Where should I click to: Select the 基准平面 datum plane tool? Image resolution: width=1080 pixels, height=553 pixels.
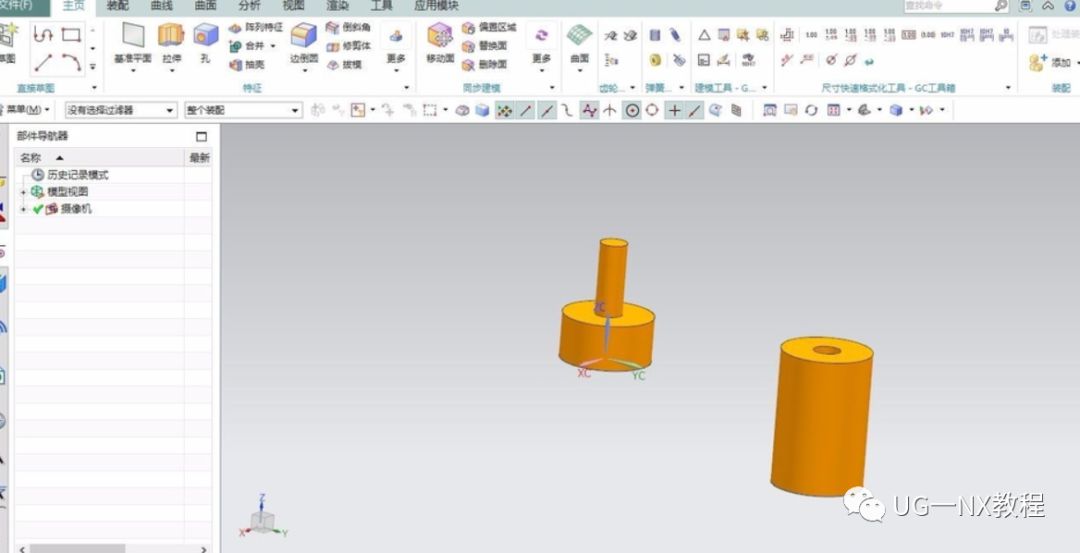click(x=134, y=41)
